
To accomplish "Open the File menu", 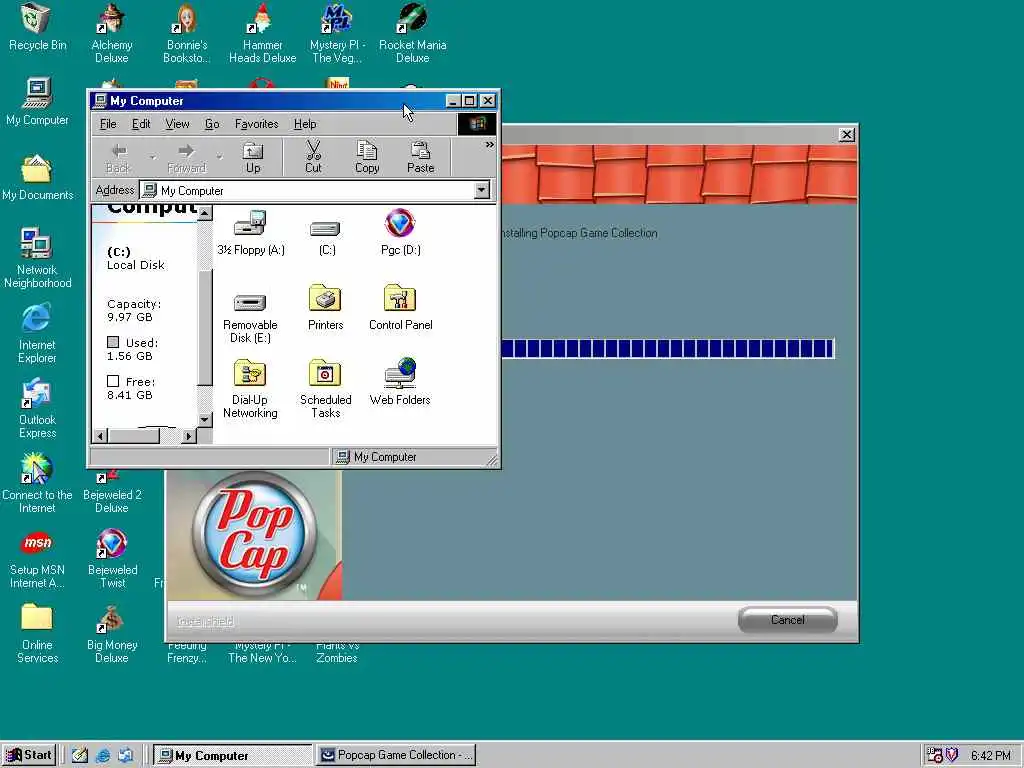I will (108, 123).
